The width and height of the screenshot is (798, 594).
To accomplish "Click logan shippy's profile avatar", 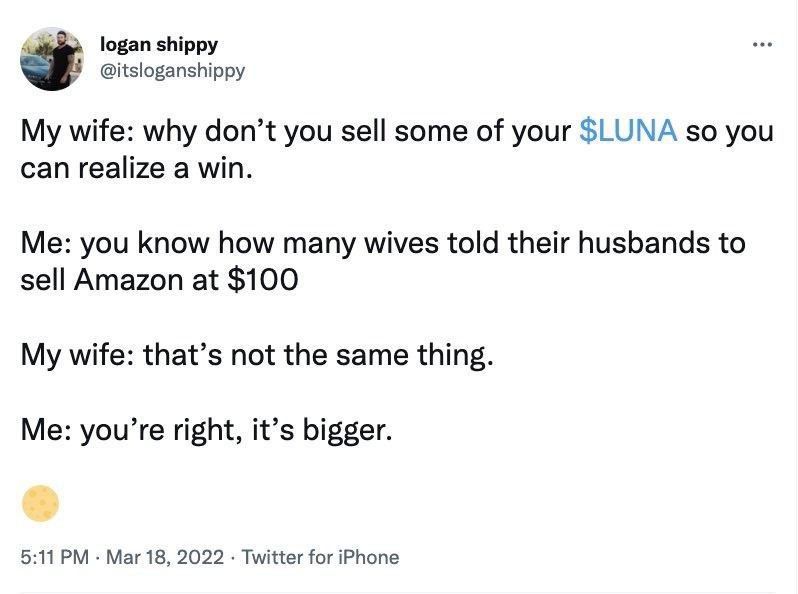I will point(52,59).
